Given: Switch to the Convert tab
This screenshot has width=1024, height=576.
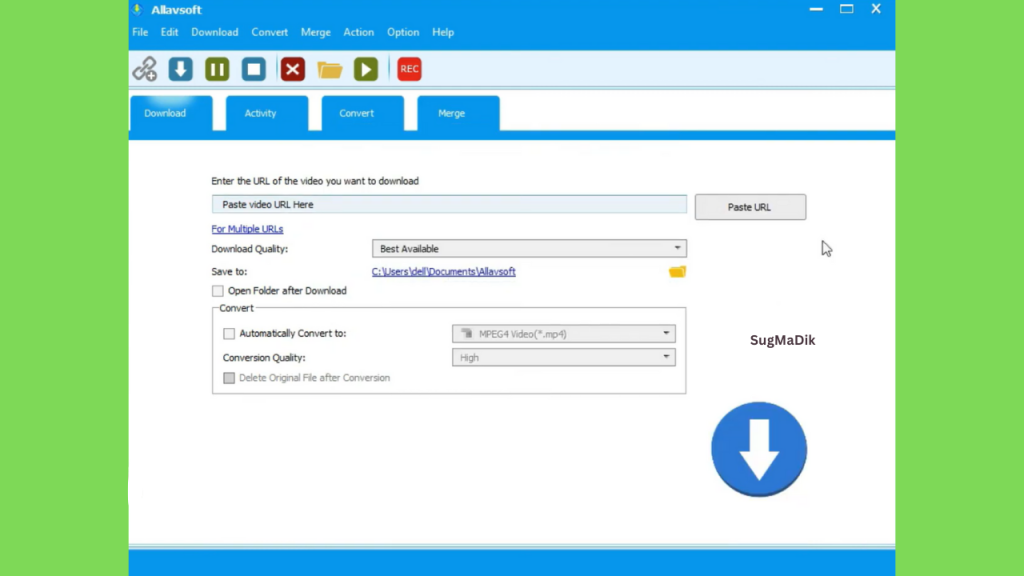Looking at the screenshot, I should (x=362, y=113).
